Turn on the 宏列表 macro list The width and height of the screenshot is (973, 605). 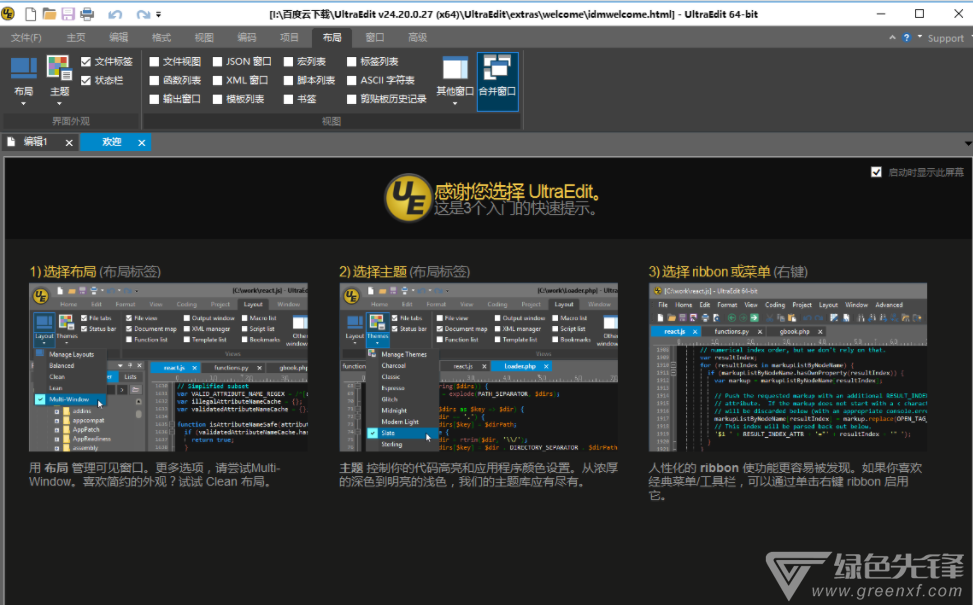(x=289, y=61)
